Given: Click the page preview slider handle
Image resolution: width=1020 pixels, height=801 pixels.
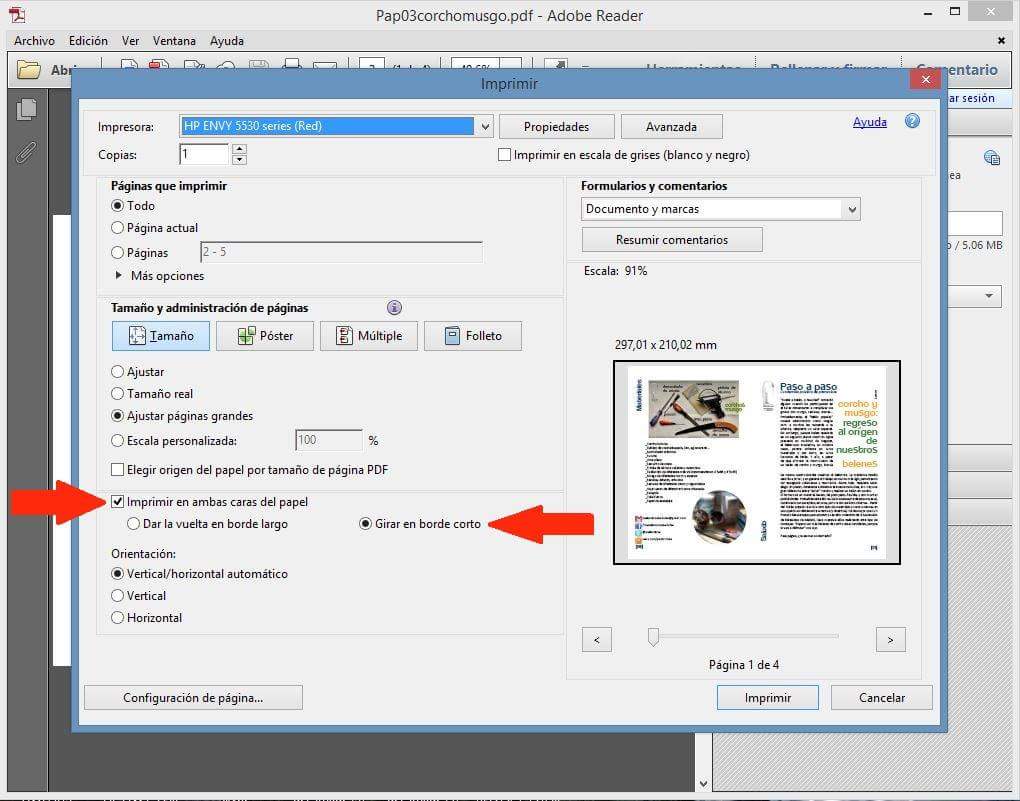Looking at the screenshot, I should [x=653, y=637].
